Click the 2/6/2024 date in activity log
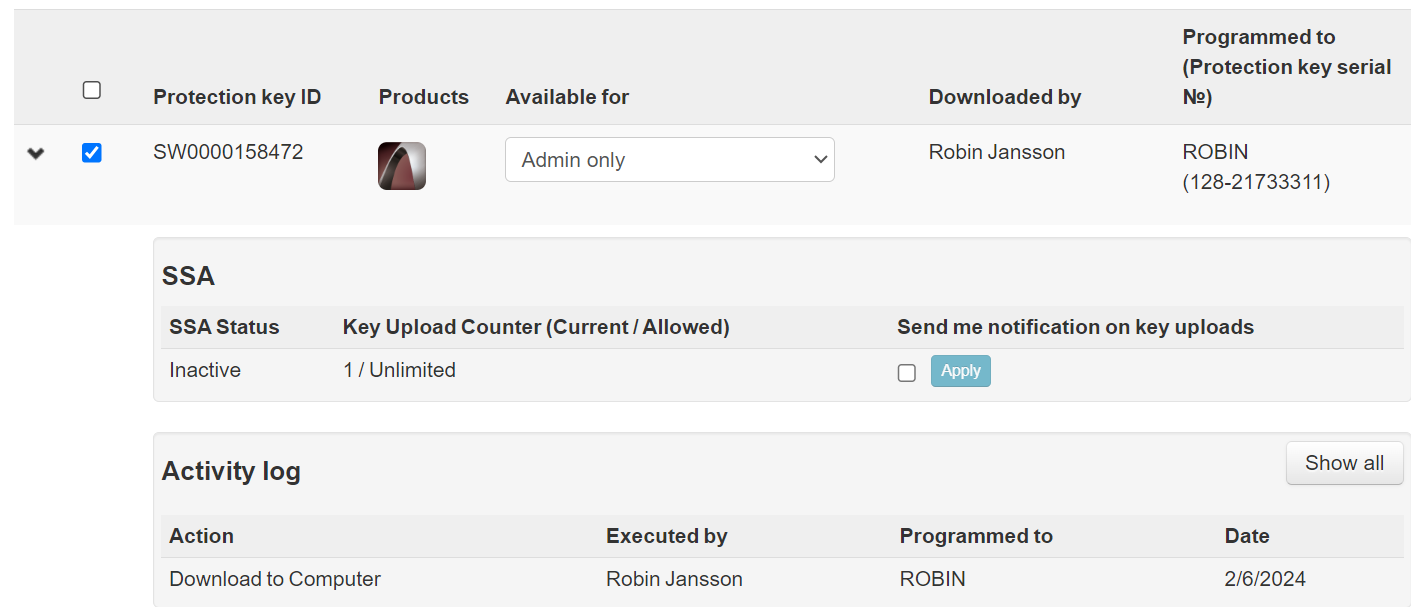 (x=1265, y=579)
